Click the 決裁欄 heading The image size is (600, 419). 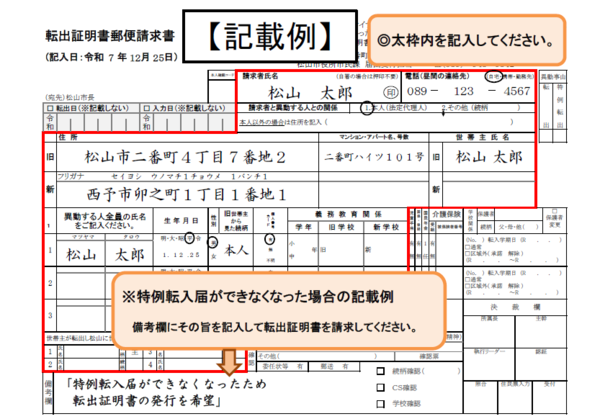point(515,307)
